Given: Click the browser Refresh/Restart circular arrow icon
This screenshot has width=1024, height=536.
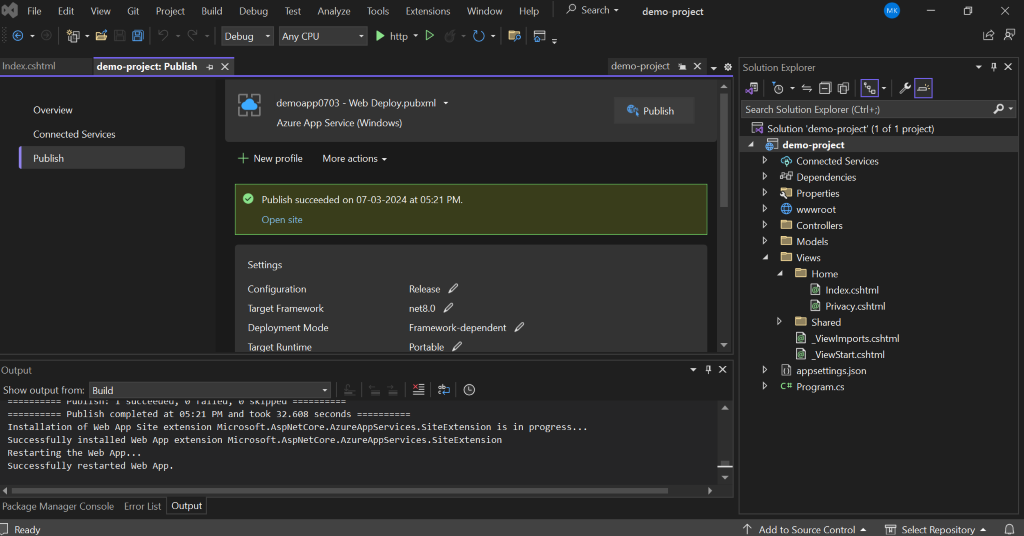Looking at the screenshot, I should tap(479, 36).
